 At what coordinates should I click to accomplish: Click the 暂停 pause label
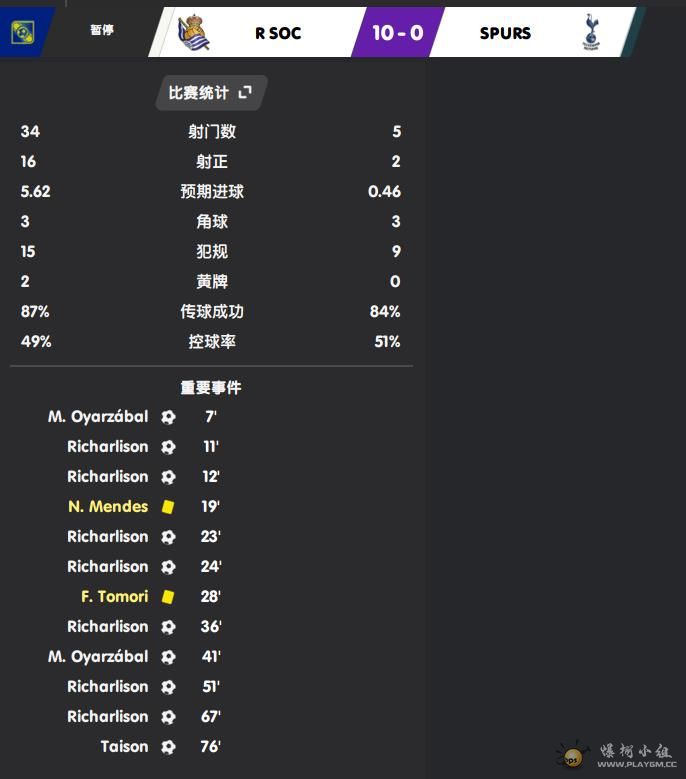coord(102,31)
